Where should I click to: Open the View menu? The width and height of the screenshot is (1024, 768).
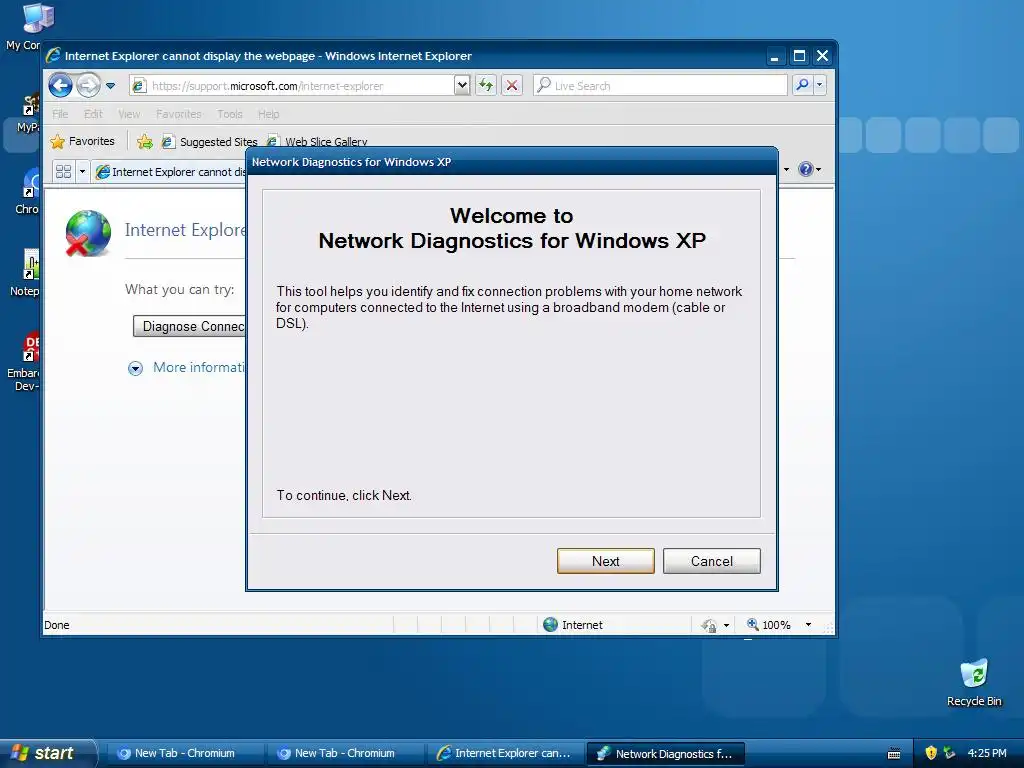pyautogui.click(x=129, y=114)
